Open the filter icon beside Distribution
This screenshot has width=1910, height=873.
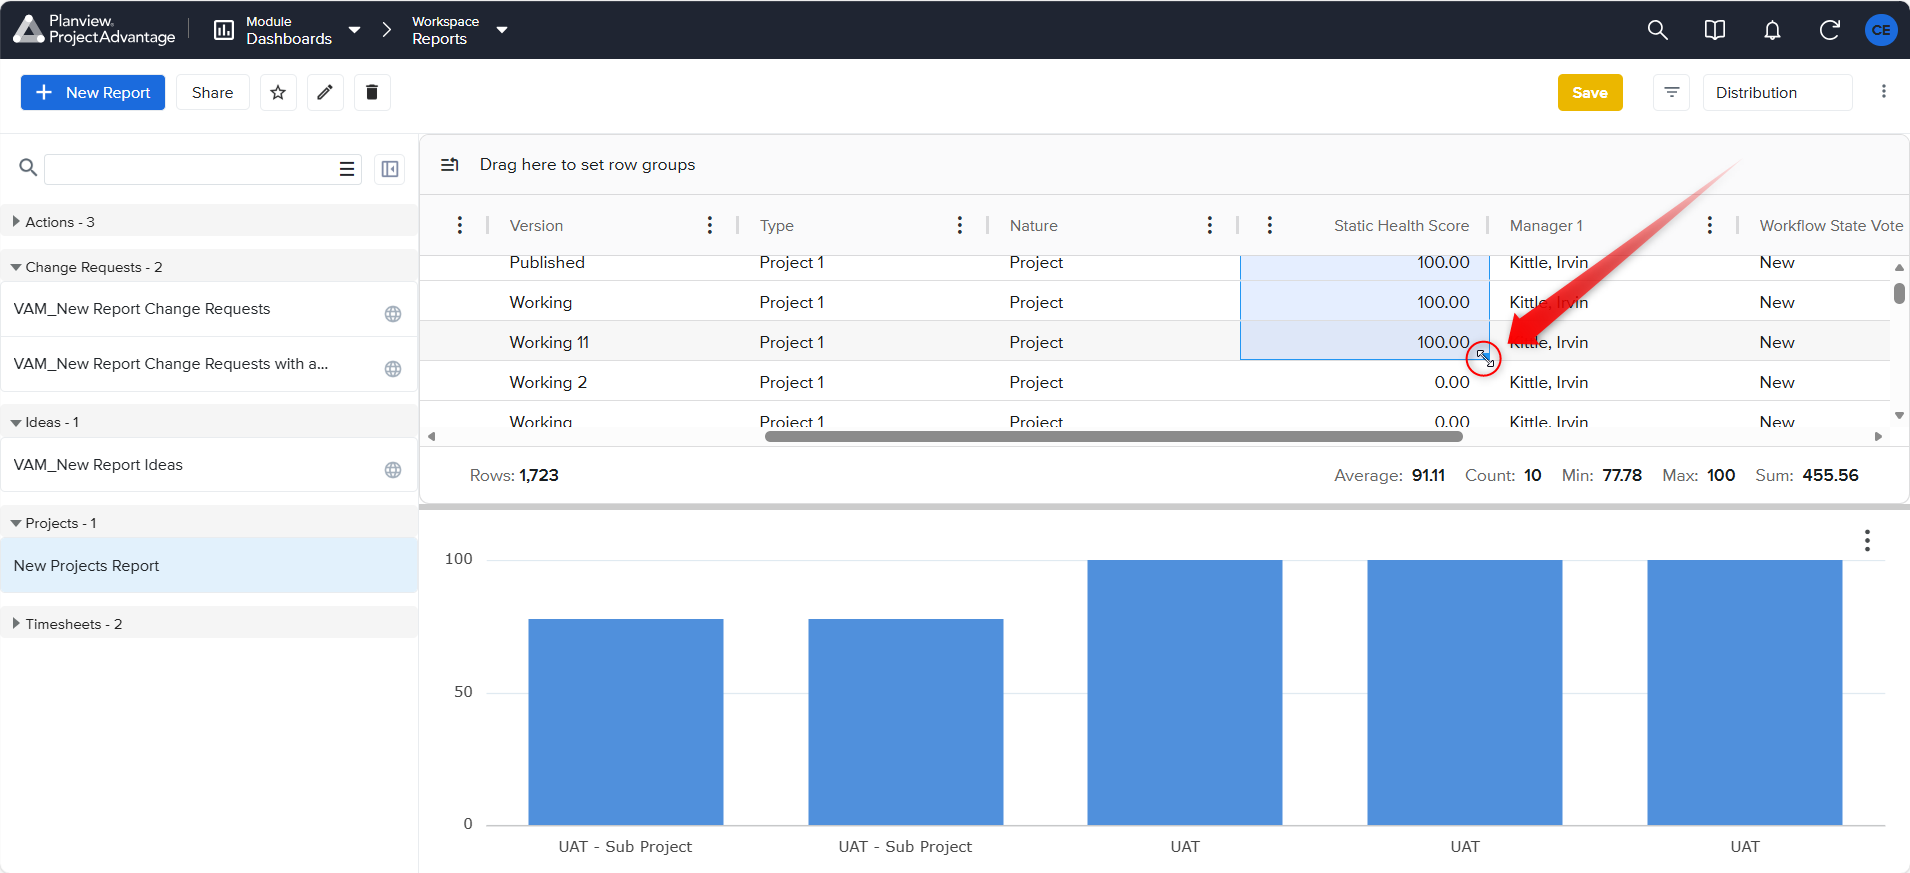[x=1671, y=92]
